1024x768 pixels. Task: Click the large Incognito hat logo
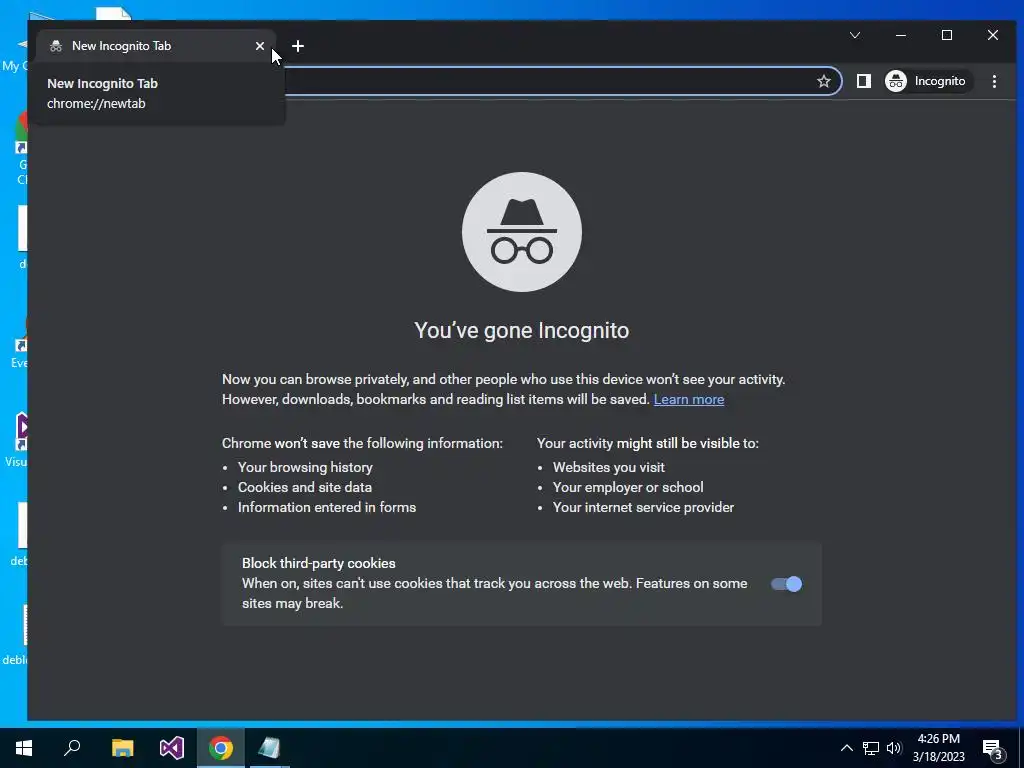522,232
